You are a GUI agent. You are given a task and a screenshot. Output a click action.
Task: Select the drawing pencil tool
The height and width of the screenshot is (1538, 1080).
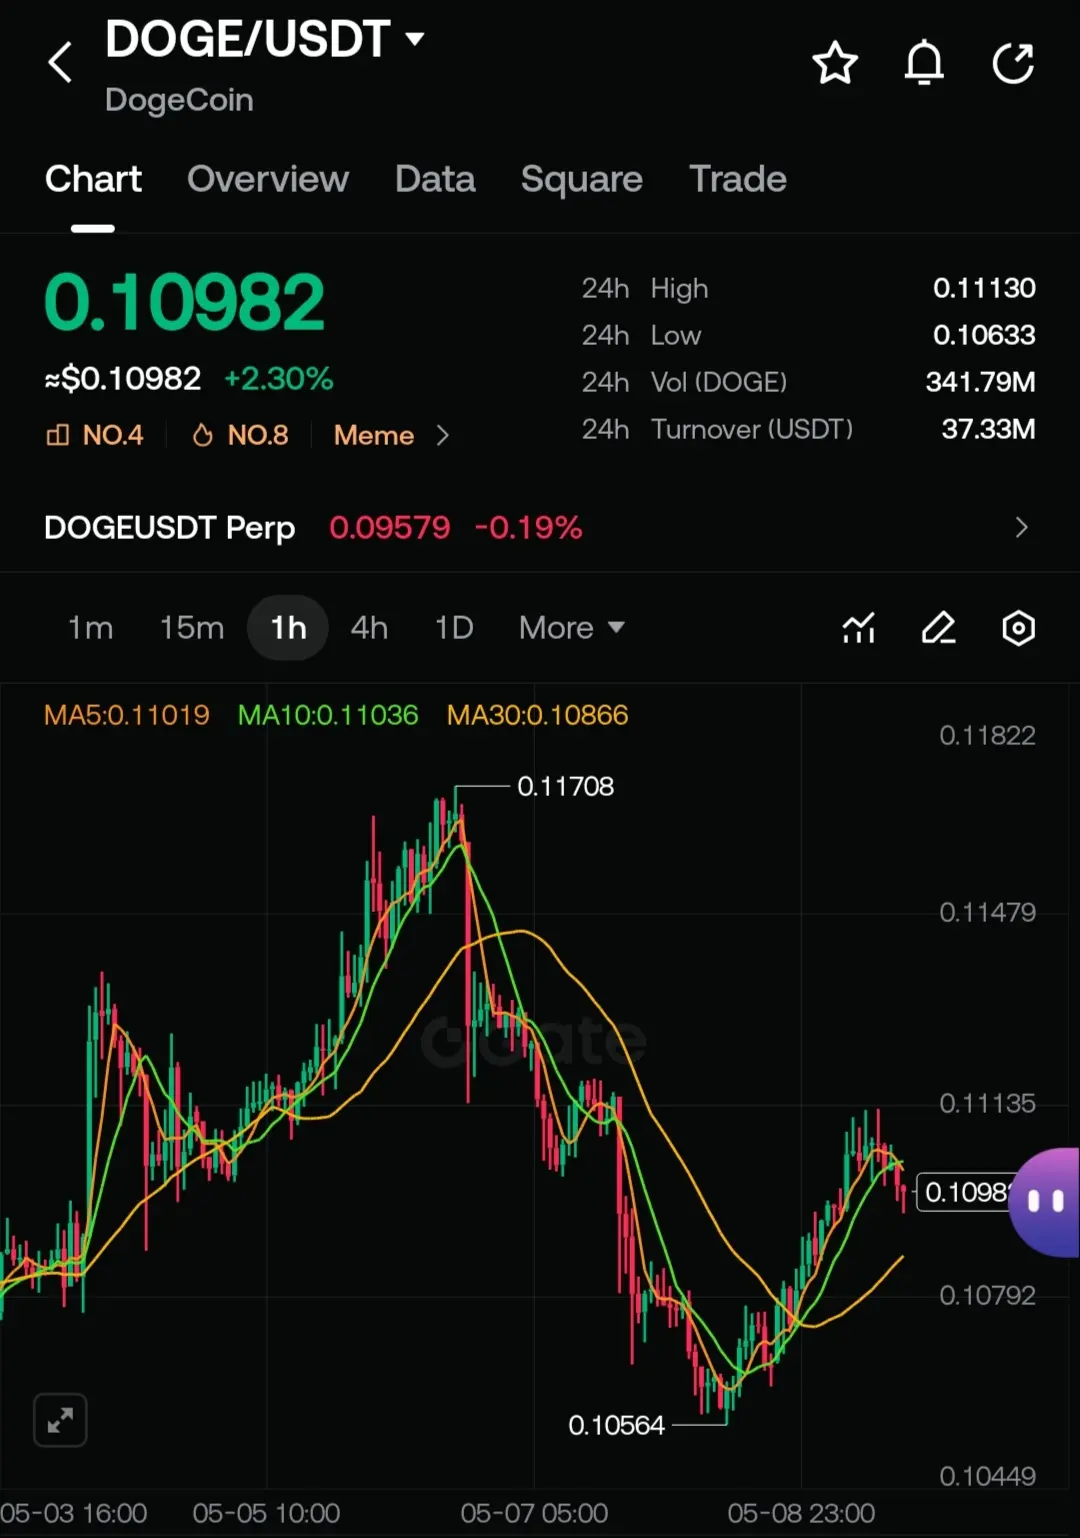click(x=938, y=628)
